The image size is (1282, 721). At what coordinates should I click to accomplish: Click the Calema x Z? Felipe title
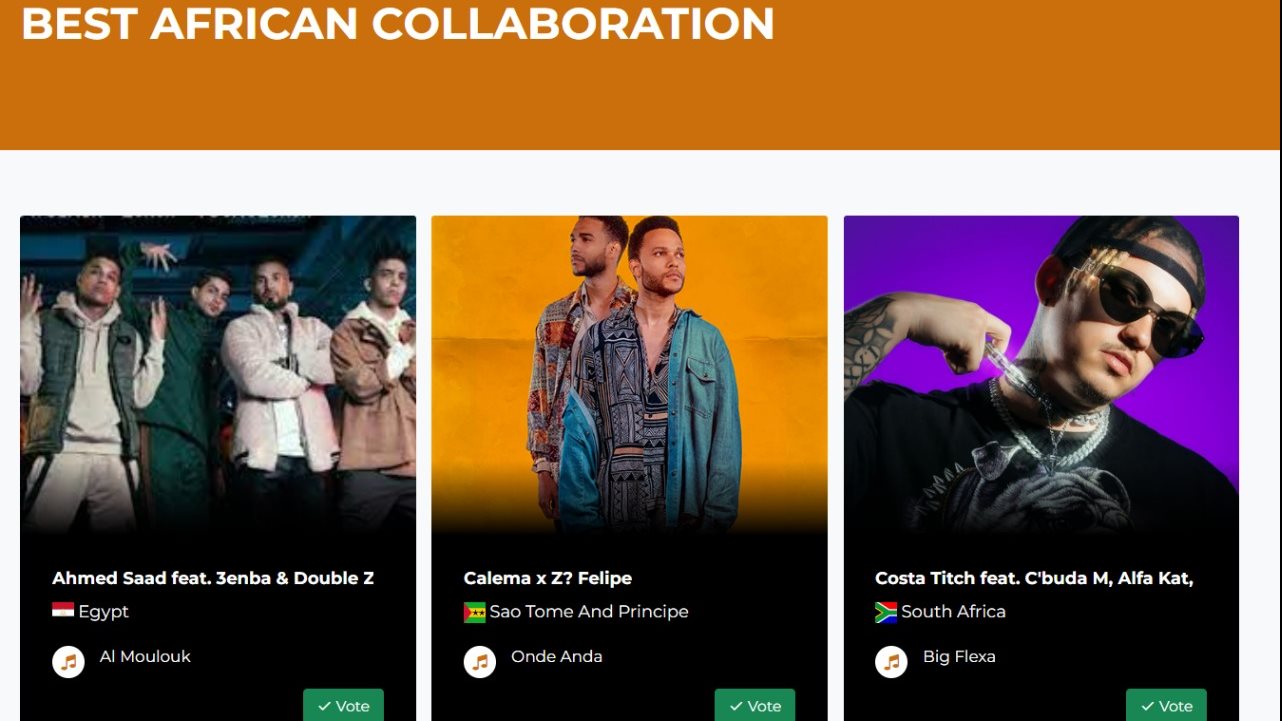[x=548, y=578]
